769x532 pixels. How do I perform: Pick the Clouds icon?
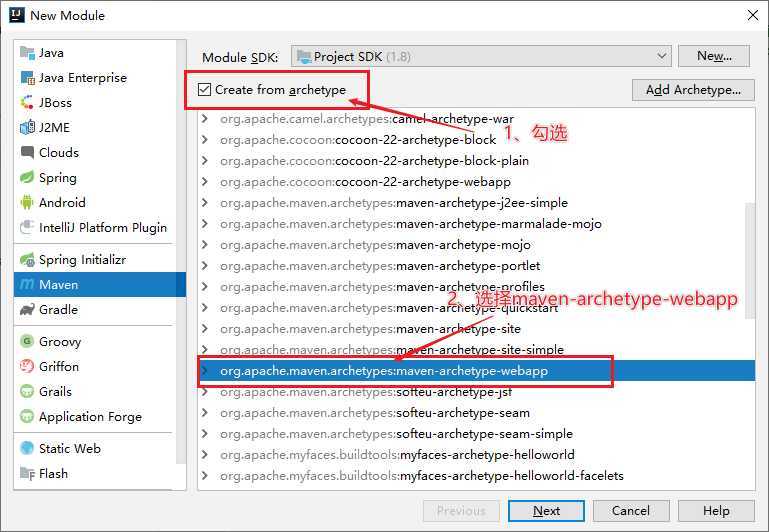tap(27, 152)
